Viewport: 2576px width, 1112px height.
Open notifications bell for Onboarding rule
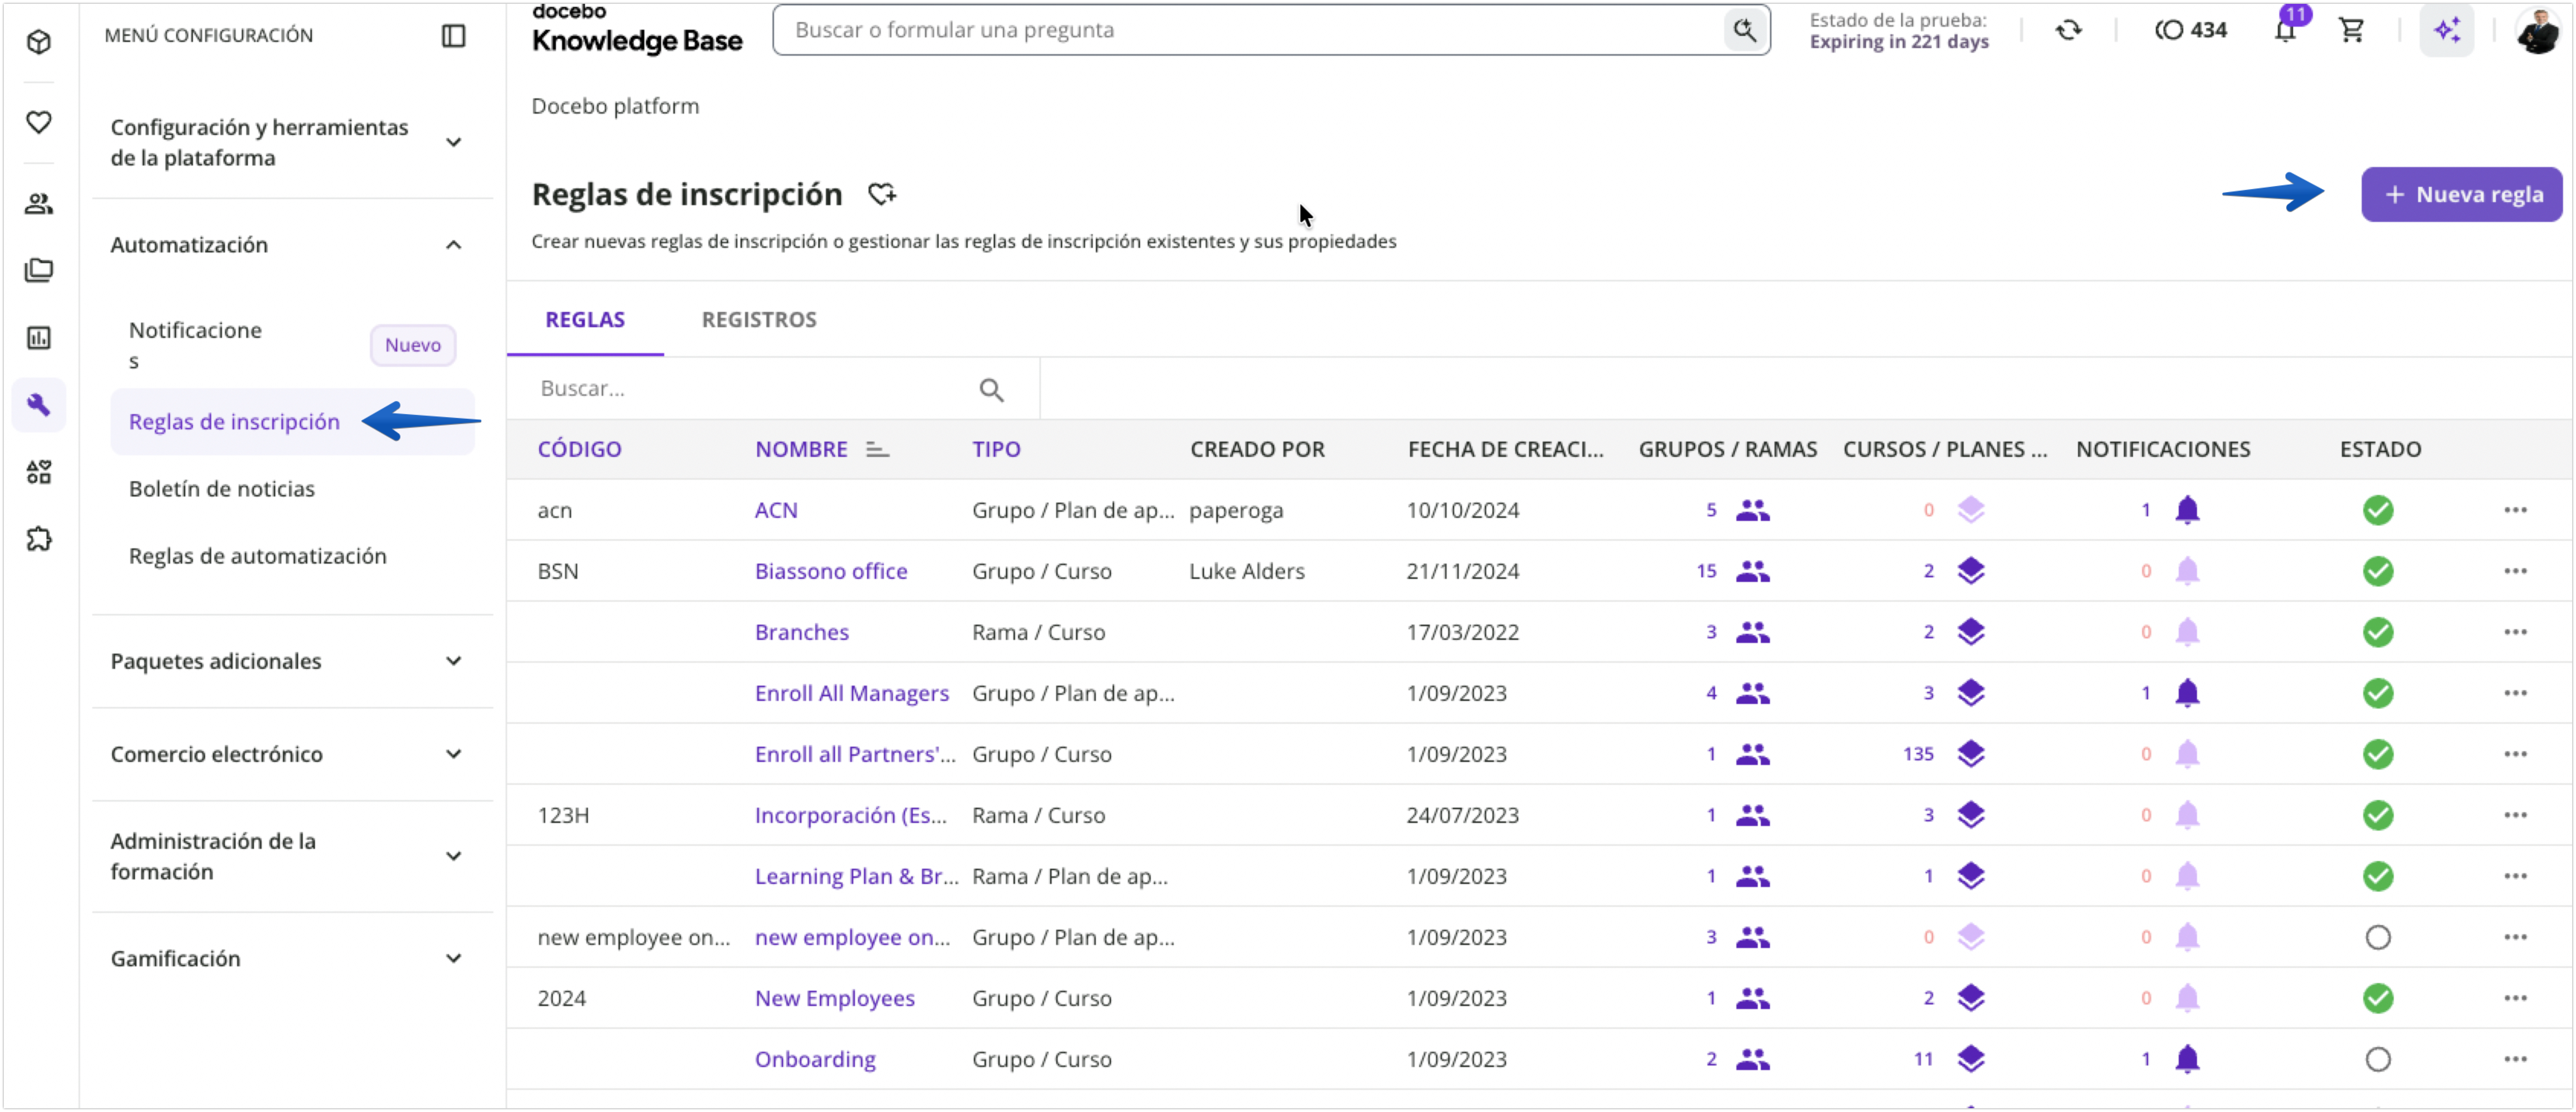pos(2187,1059)
